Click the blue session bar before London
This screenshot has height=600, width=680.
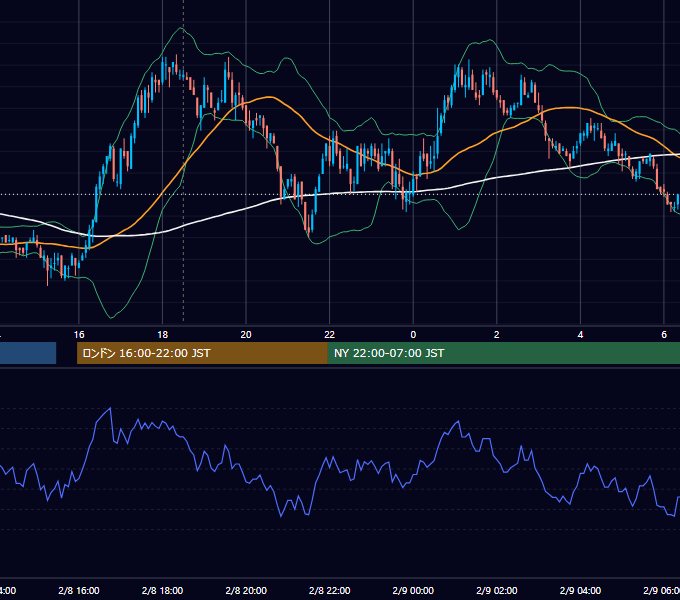(x=28, y=353)
